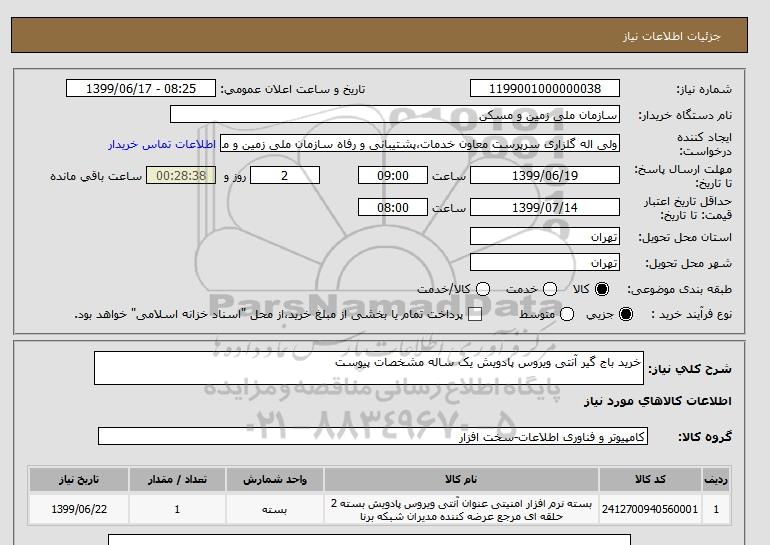770x545 pixels.
Task: Click the واحد شمارش column header
Action: click(x=275, y=479)
